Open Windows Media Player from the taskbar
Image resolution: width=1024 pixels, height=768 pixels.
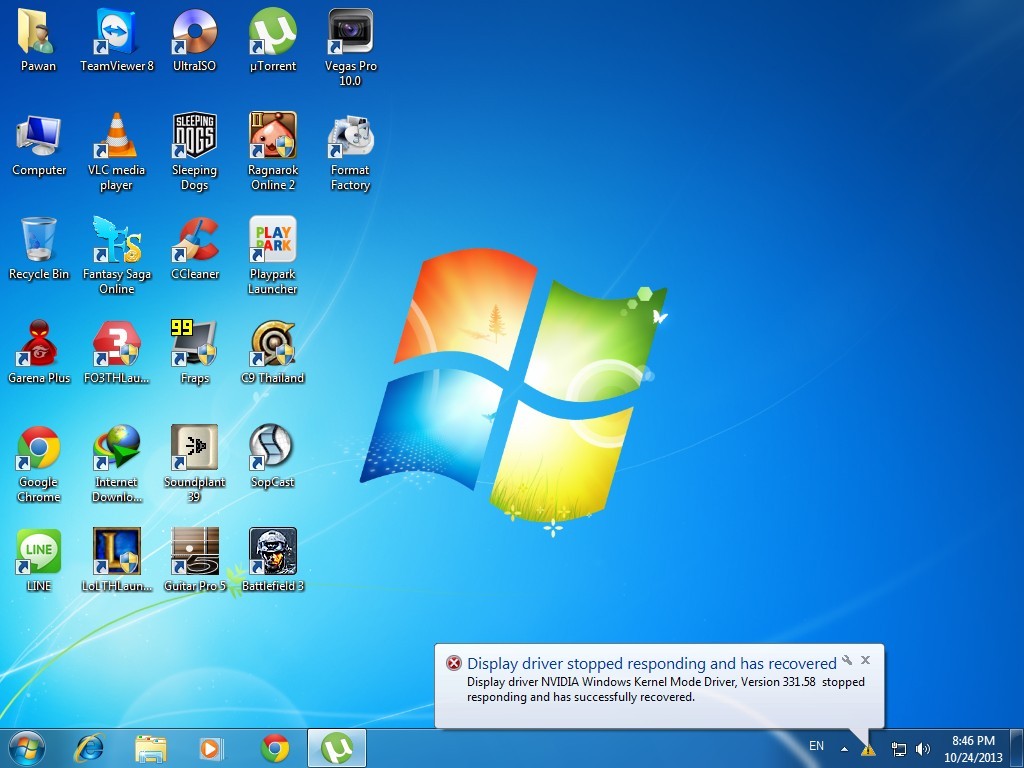coord(212,748)
